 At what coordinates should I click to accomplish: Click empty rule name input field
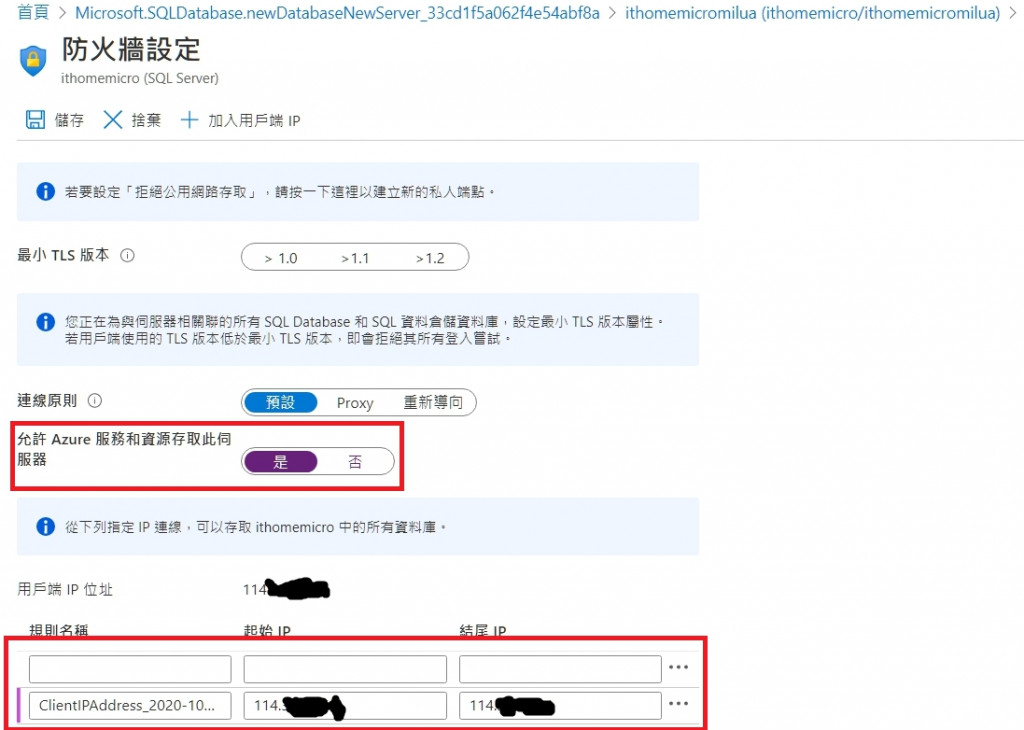[x=130, y=669]
